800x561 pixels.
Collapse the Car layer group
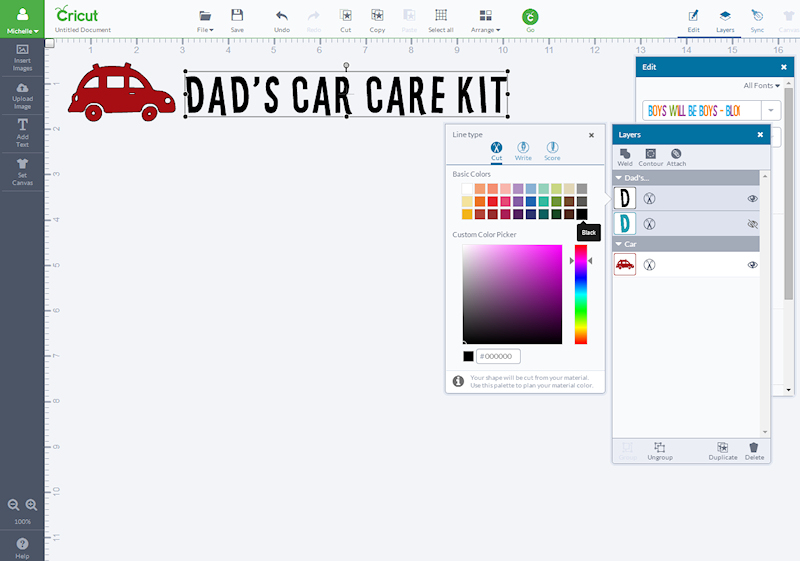point(619,244)
